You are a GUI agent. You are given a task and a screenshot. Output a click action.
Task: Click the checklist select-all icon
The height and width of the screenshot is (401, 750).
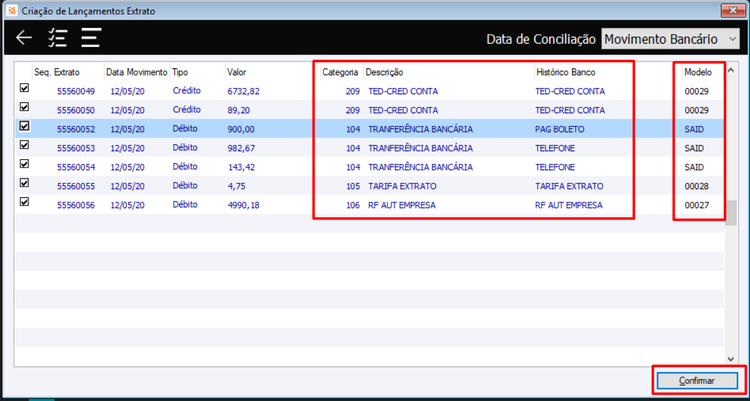pos(57,38)
